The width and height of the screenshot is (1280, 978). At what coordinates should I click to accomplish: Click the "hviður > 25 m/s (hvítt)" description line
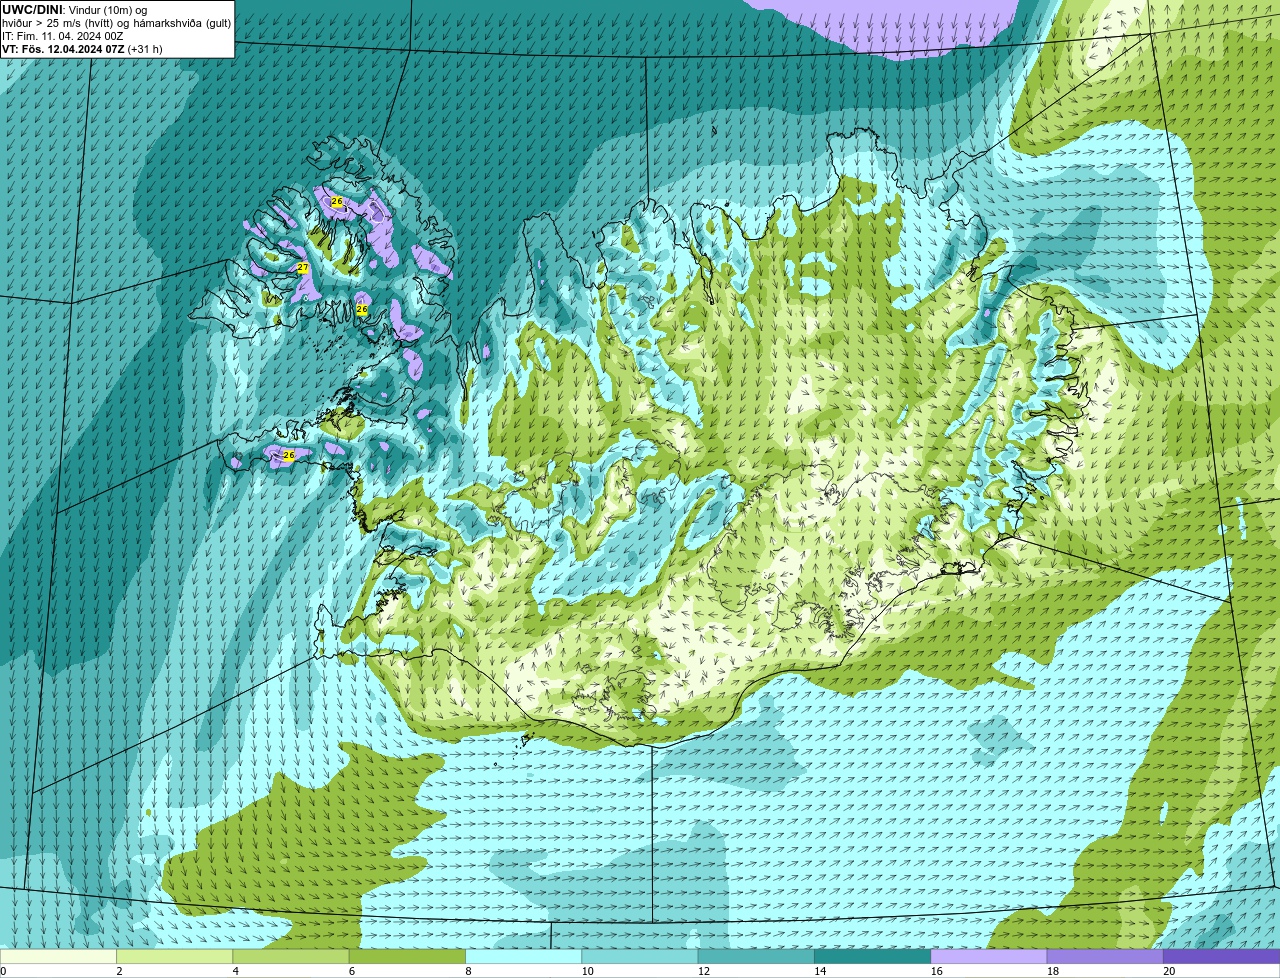click(x=116, y=23)
